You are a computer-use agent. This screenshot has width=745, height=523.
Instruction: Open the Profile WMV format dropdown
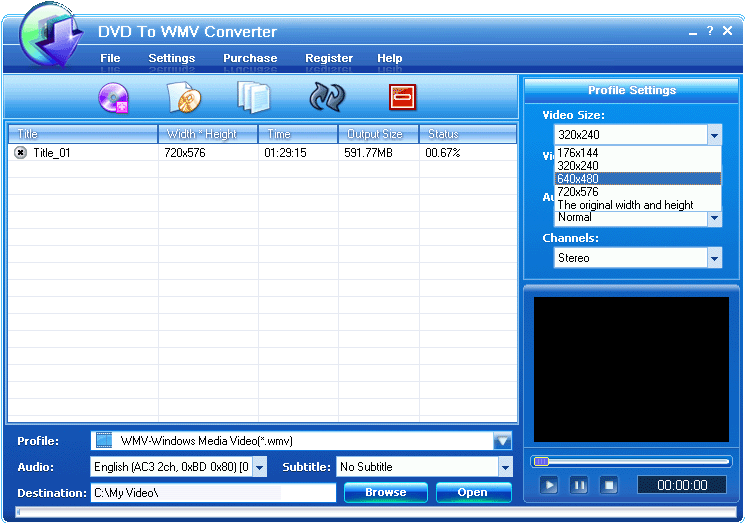coord(502,441)
